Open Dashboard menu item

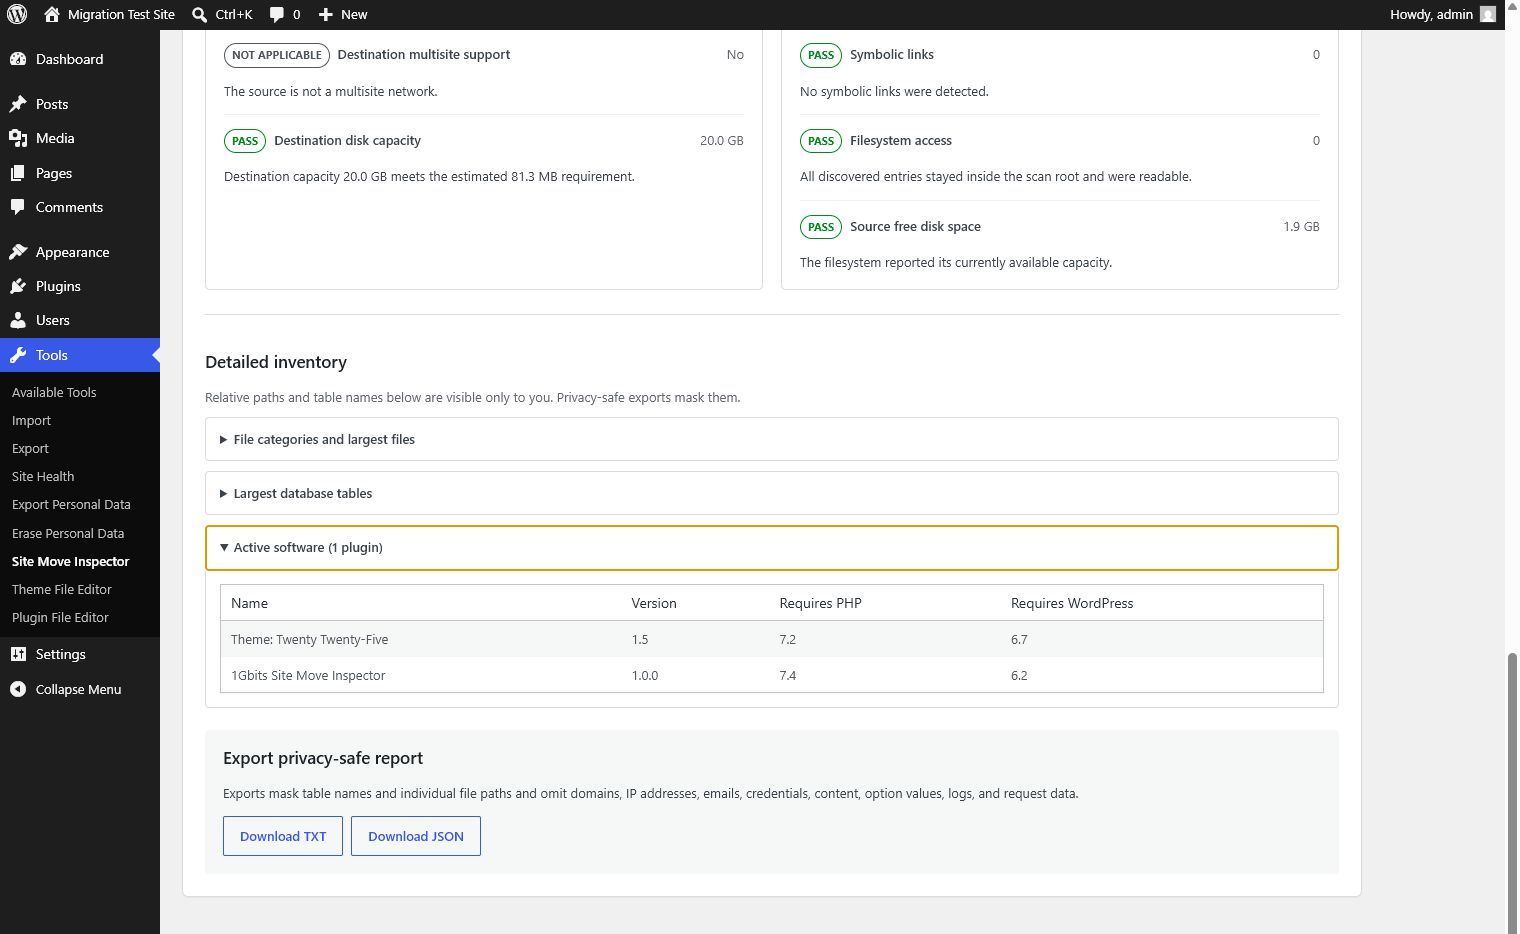[x=80, y=59]
